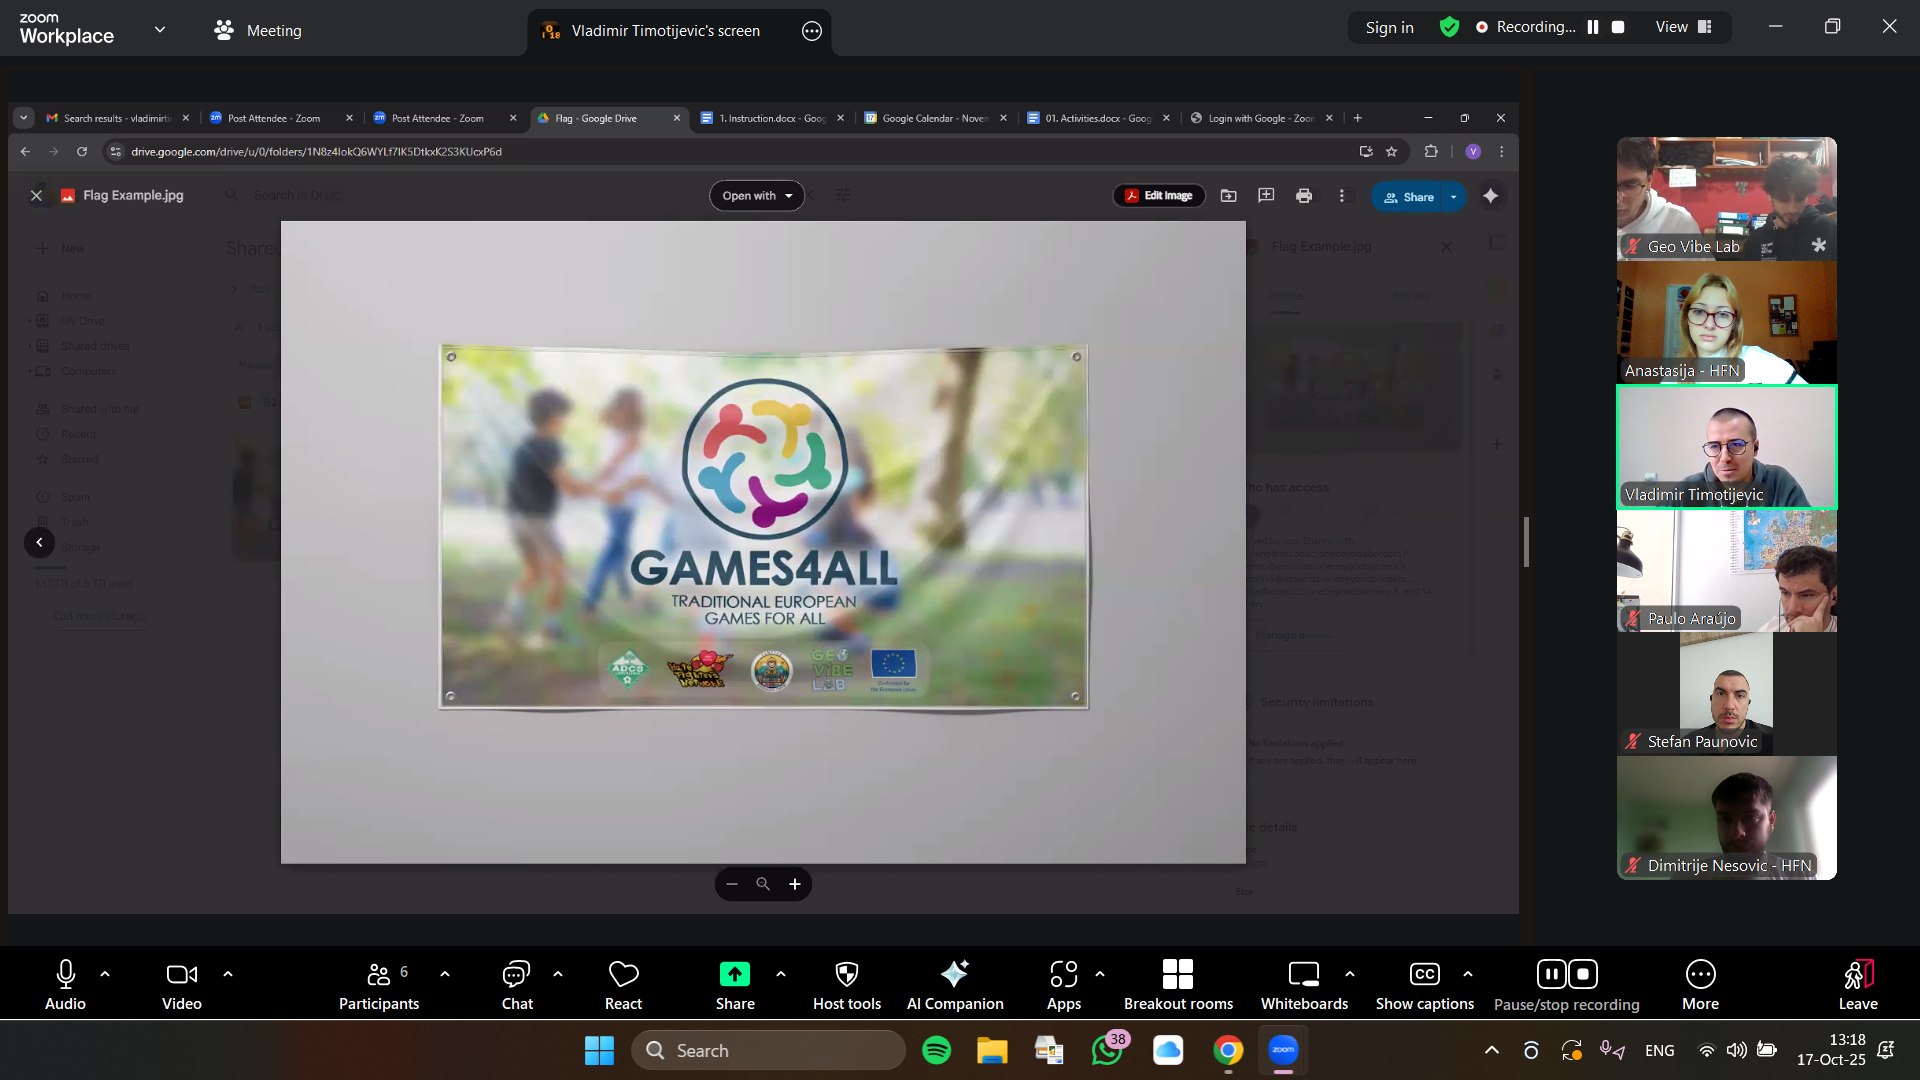1920x1080 pixels.
Task: Switch to the Google Calendar browser tab
Action: point(936,118)
